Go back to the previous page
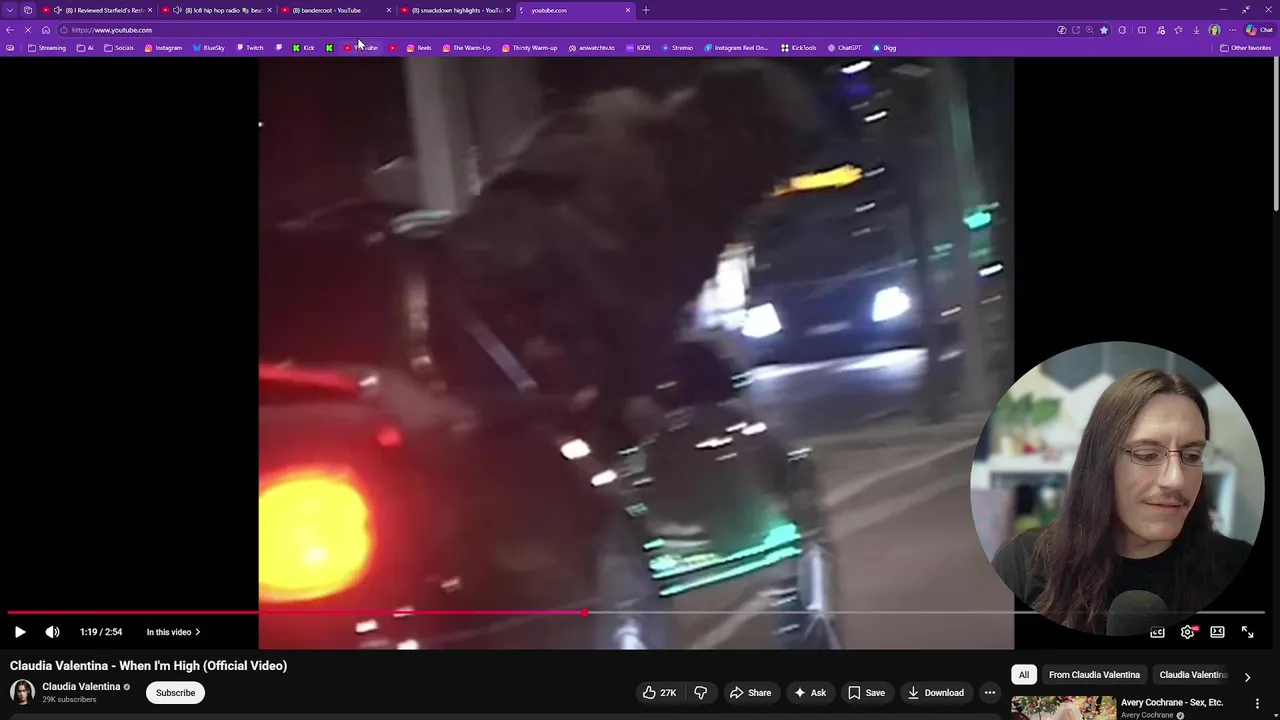Image resolution: width=1280 pixels, height=720 pixels. pos(10,30)
